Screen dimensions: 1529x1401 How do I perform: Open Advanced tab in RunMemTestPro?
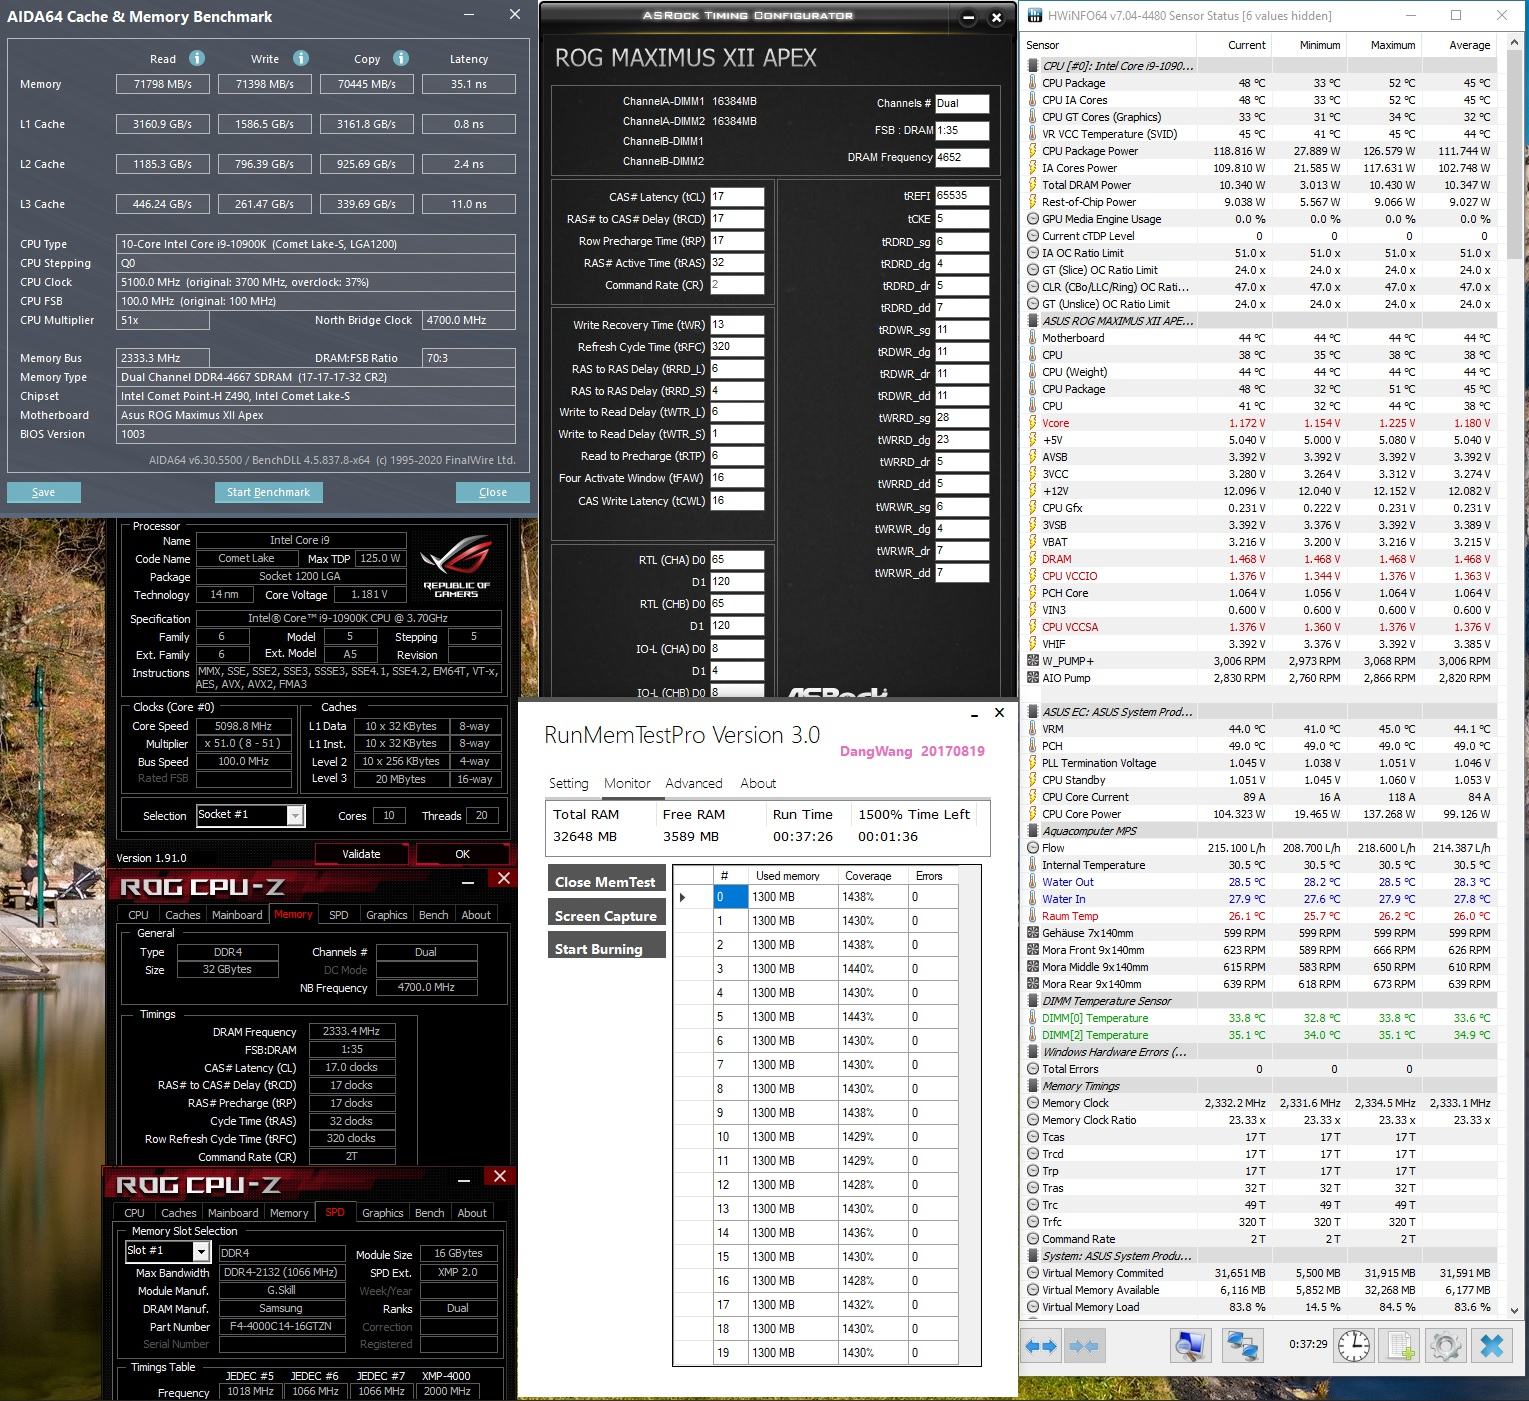tap(694, 783)
